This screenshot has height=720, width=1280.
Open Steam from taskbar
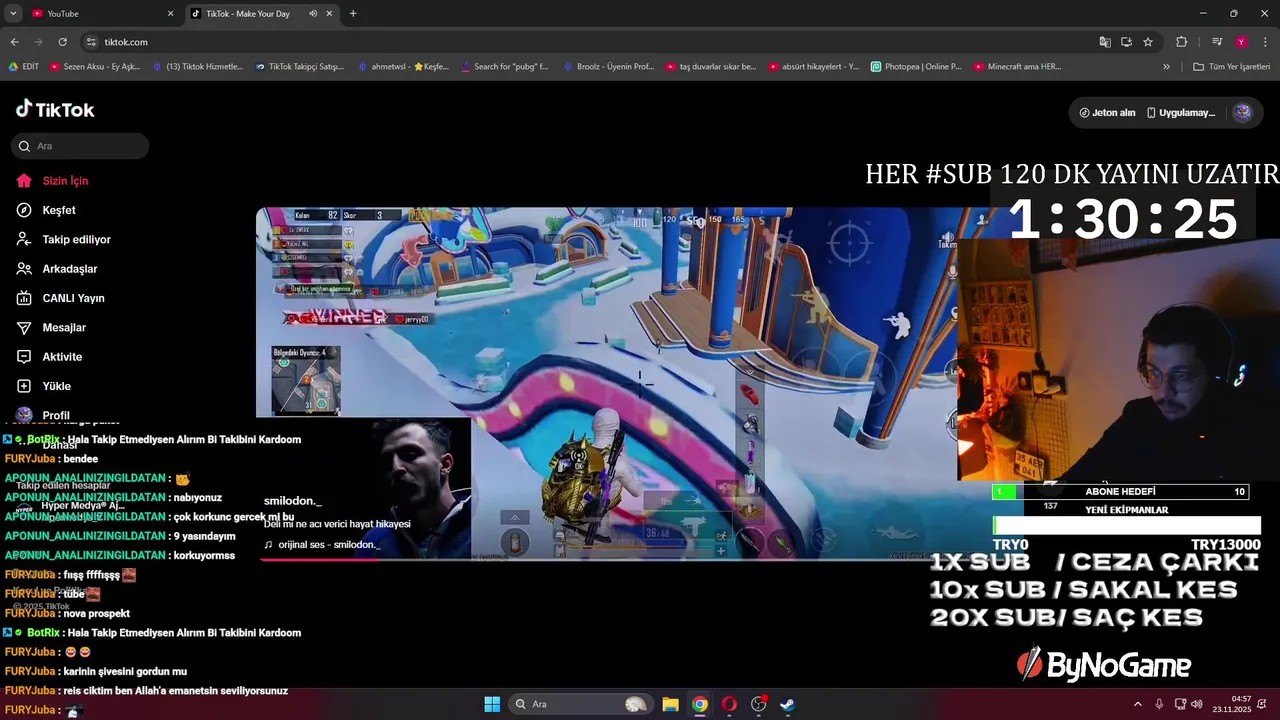pos(787,704)
